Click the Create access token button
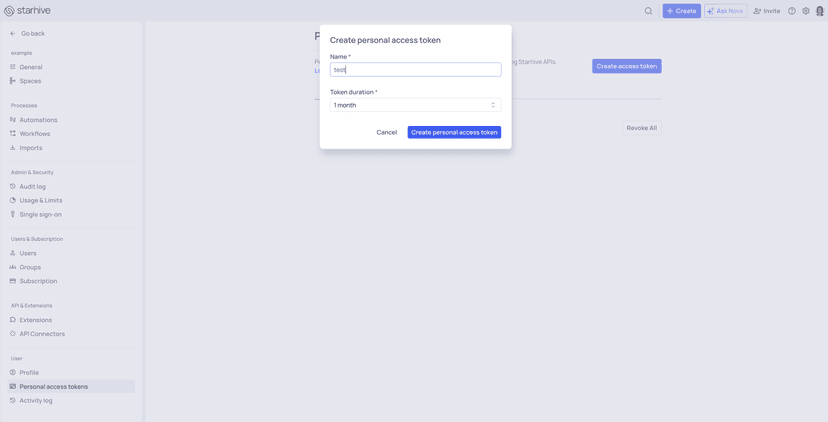 click(627, 66)
